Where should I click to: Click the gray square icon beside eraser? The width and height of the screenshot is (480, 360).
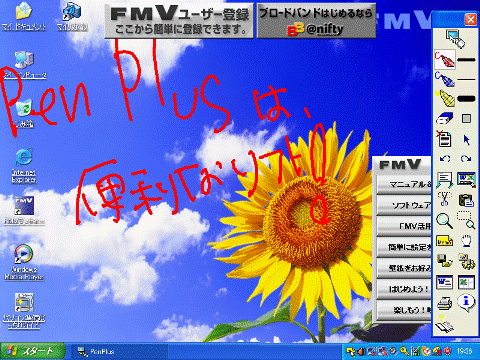[466, 118]
